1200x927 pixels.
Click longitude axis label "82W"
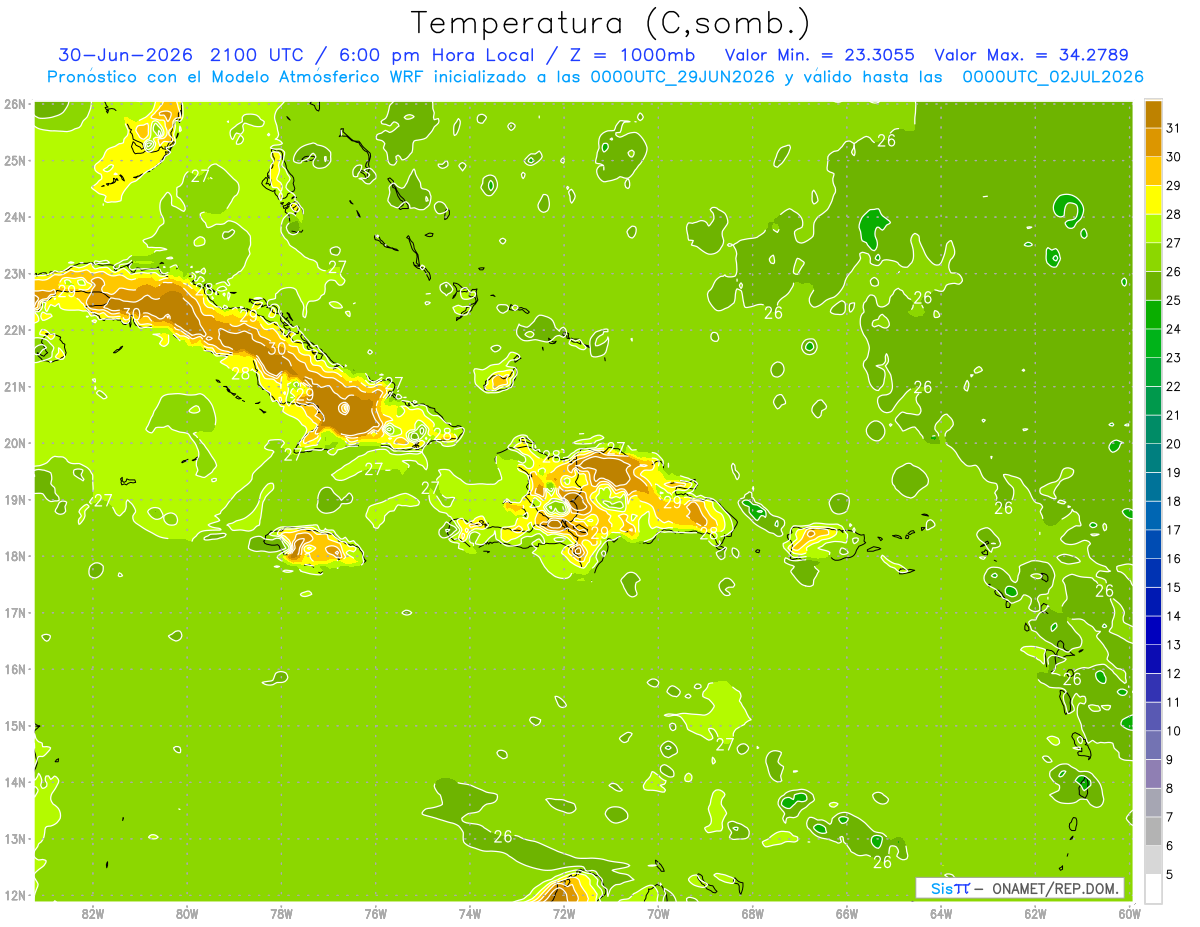coord(92,913)
